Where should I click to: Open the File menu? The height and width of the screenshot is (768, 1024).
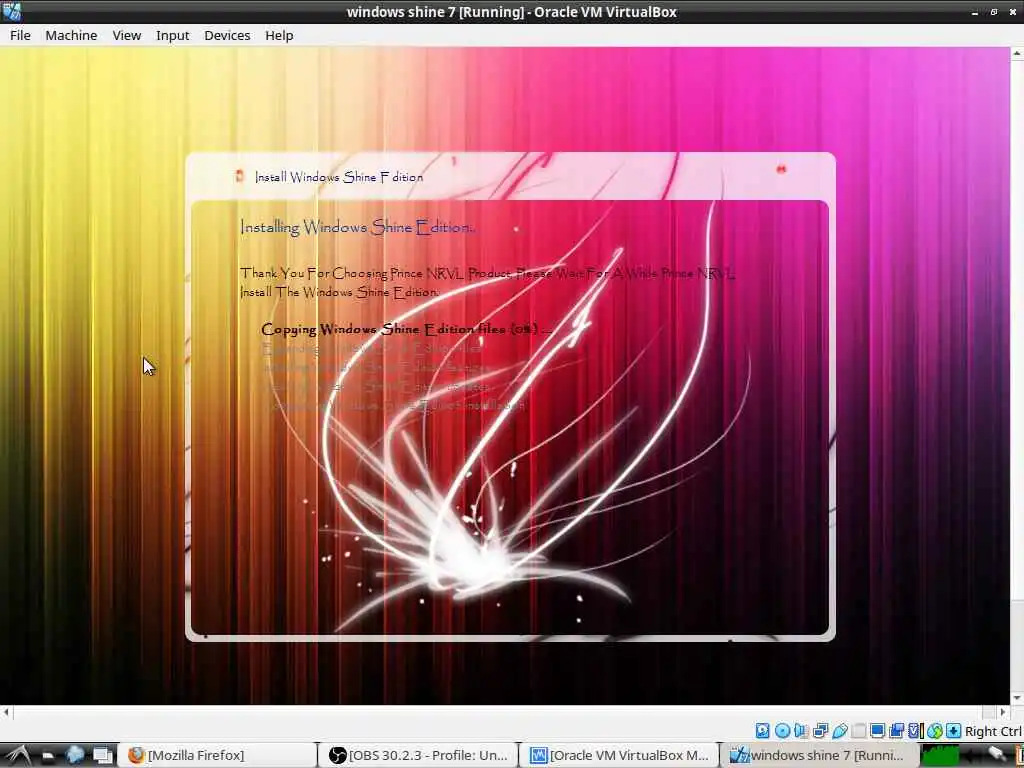pos(20,35)
